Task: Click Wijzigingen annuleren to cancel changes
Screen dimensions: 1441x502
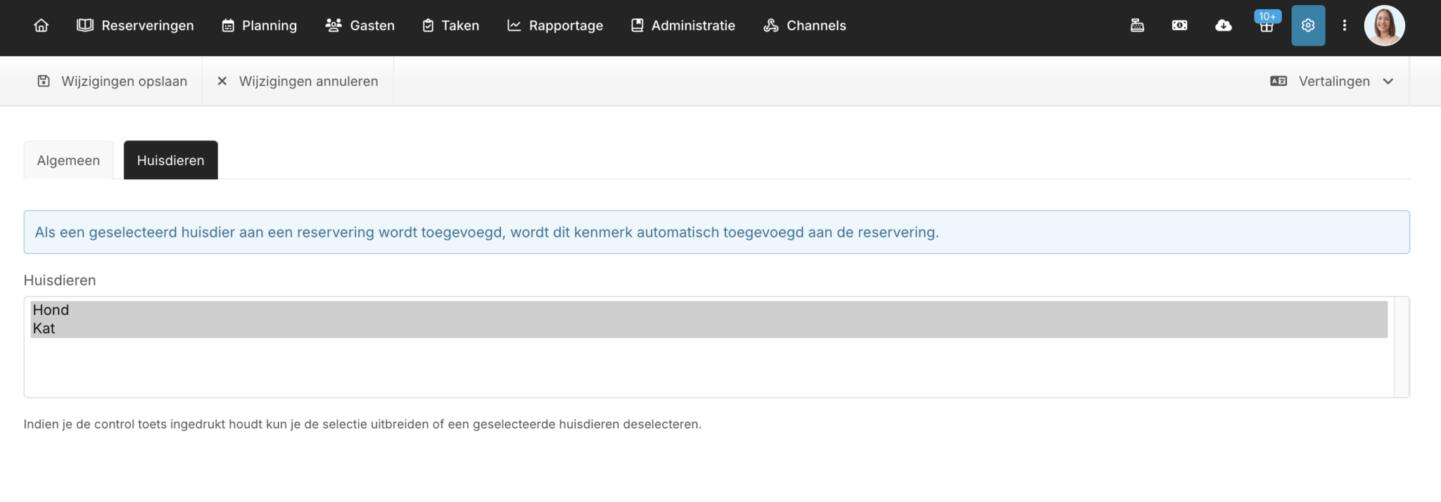Action: click(x=297, y=81)
